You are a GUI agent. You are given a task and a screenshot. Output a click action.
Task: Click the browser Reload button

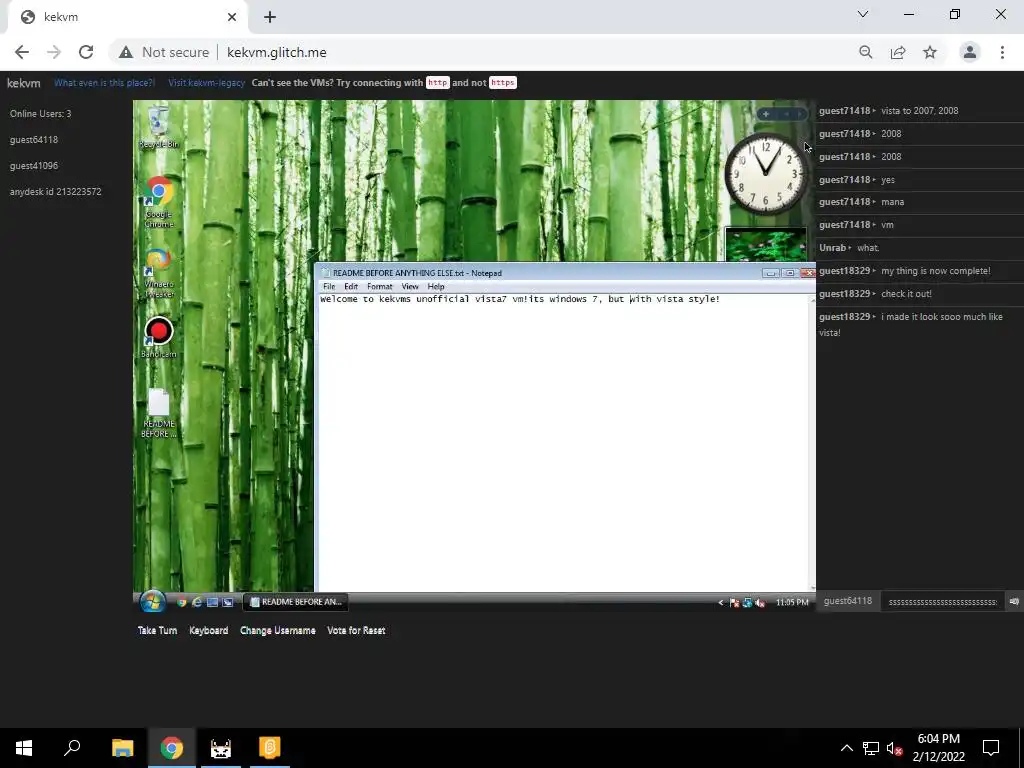(86, 52)
